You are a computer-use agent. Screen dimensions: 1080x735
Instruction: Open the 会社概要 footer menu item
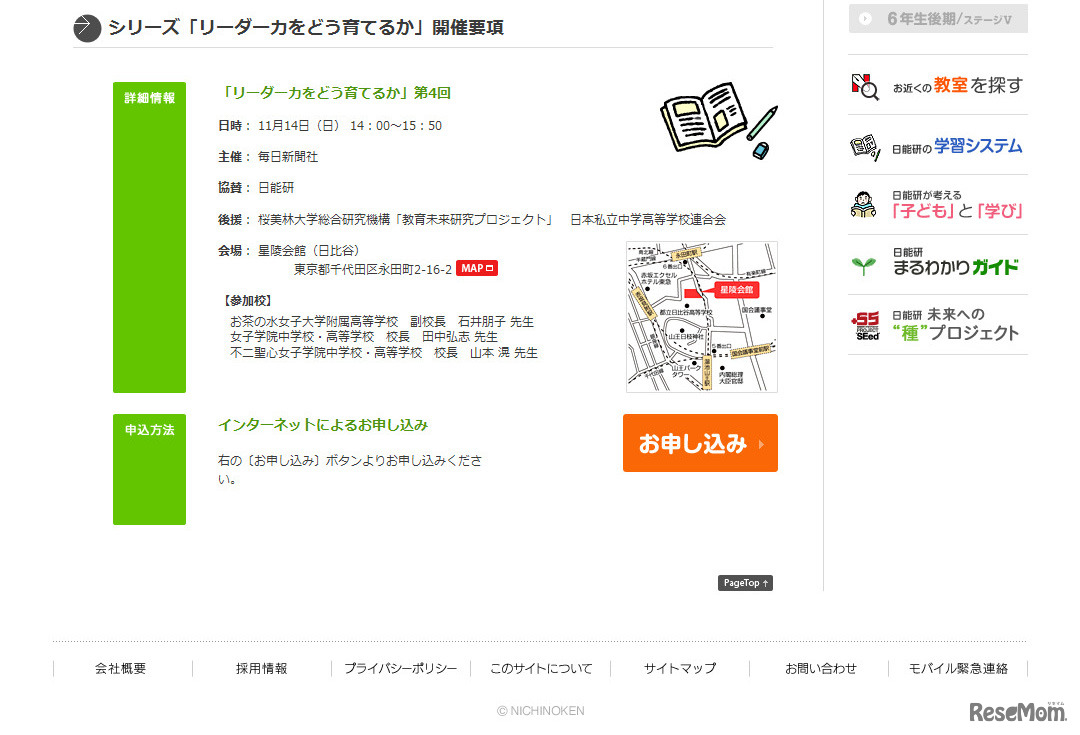point(120,668)
